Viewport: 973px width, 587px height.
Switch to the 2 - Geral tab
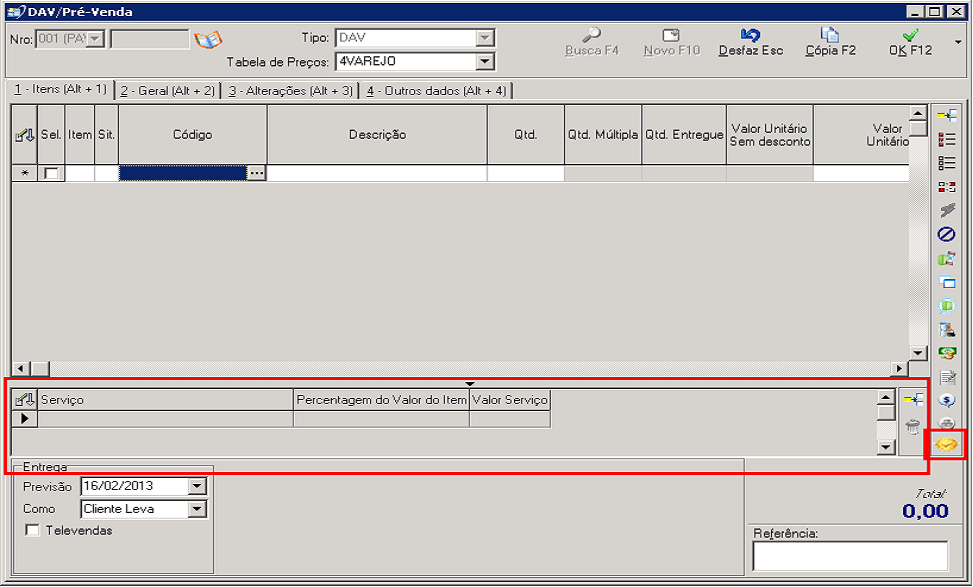(x=168, y=91)
